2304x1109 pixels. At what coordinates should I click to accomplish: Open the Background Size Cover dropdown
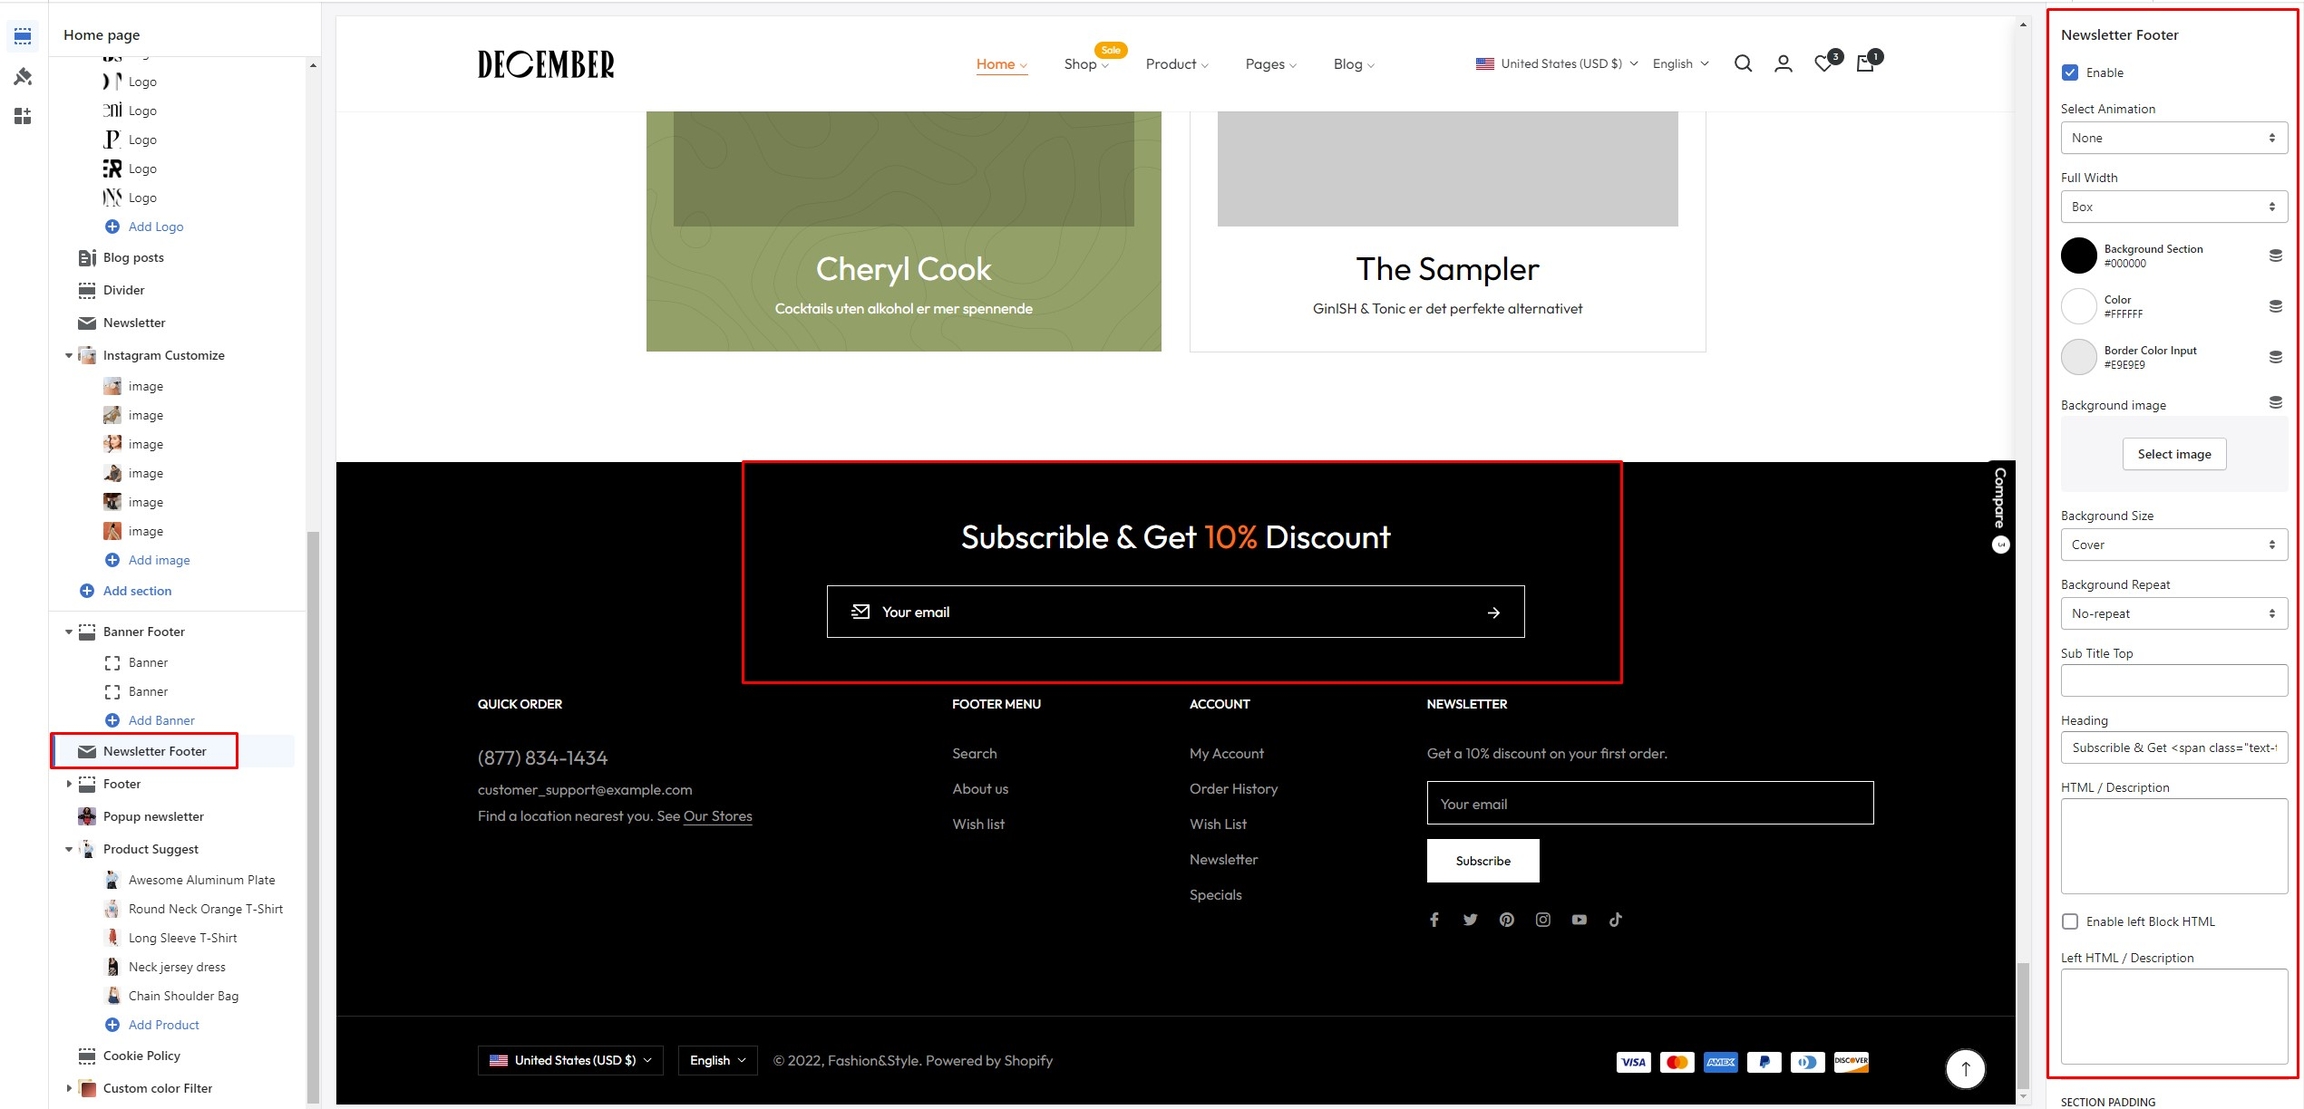coord(2173,545)
